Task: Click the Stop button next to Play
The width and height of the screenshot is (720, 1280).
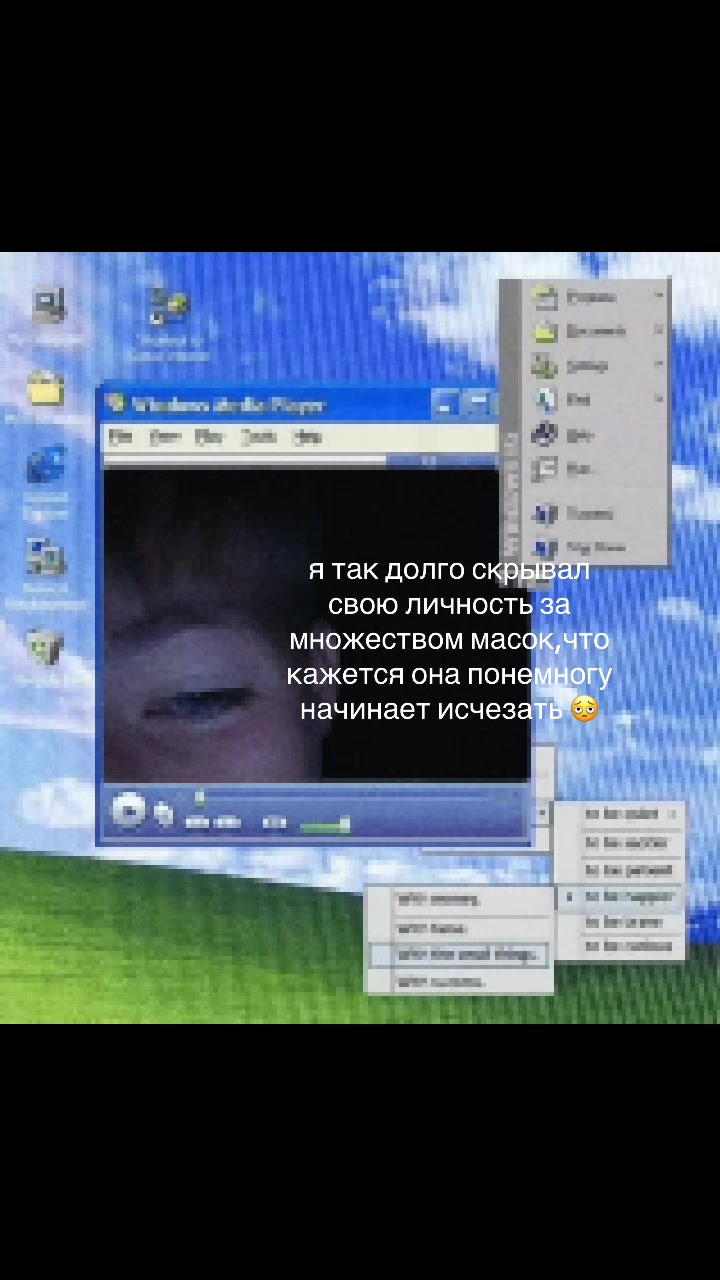Action: [164, 815]
